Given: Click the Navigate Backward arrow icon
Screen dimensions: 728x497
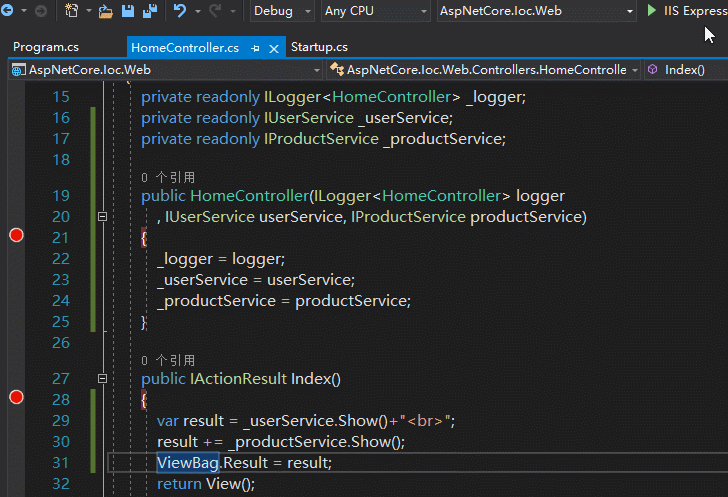Looking at the screenshot, I should (x=7, y=10).
